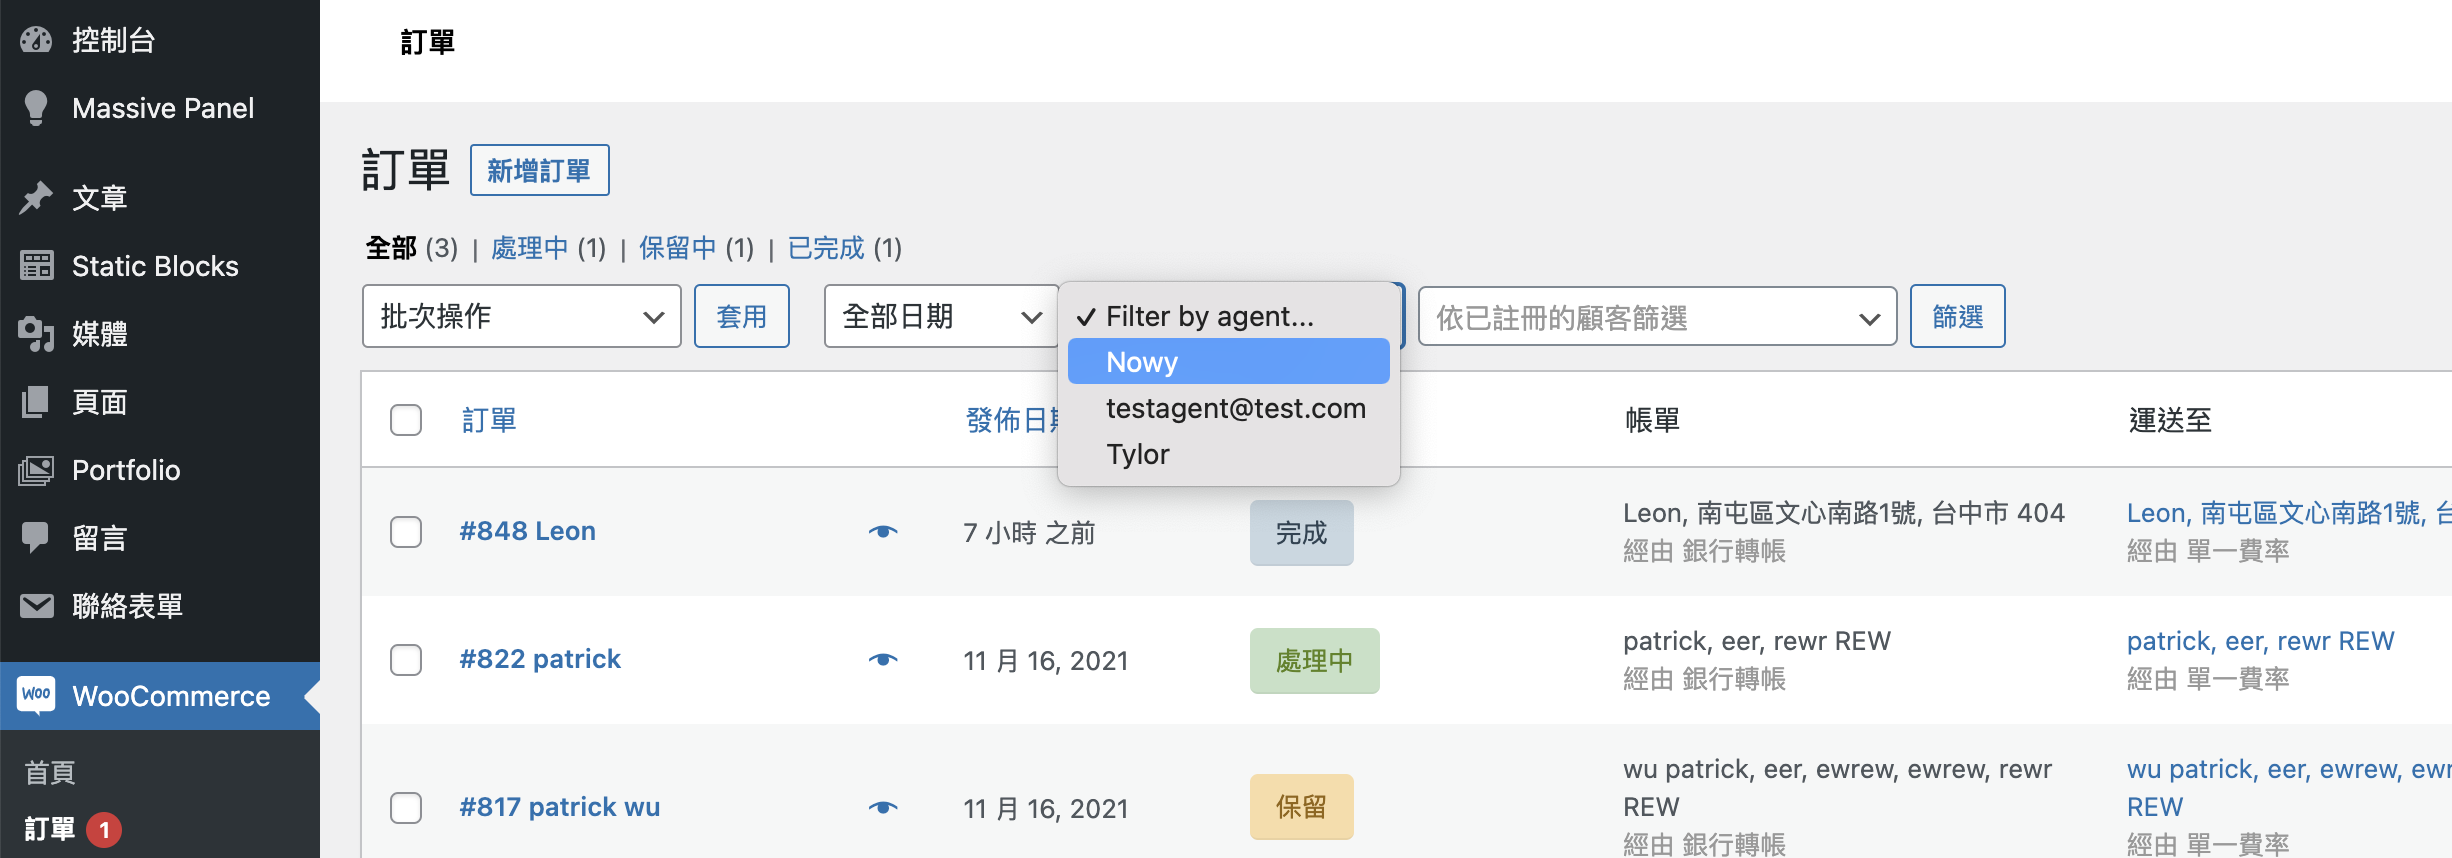2452x858 pixels.
Task: Open the 依已註冊的顧客篩選 customer dropdown
Action: (1657, 317)
